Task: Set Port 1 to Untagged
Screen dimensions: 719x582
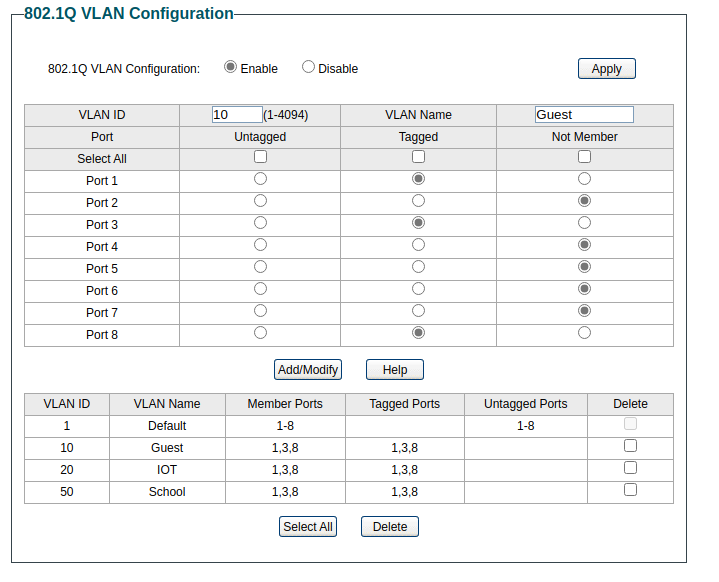Action: (x=260, y=179)
